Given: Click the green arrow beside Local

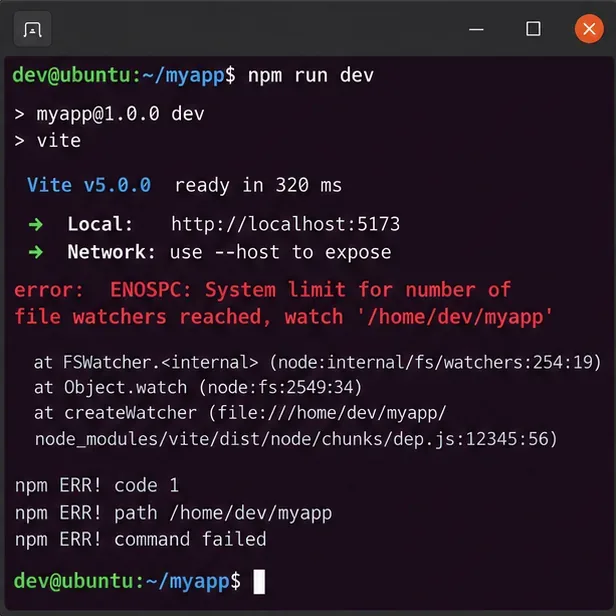Looking at the screenshot, I should (36, 225).
